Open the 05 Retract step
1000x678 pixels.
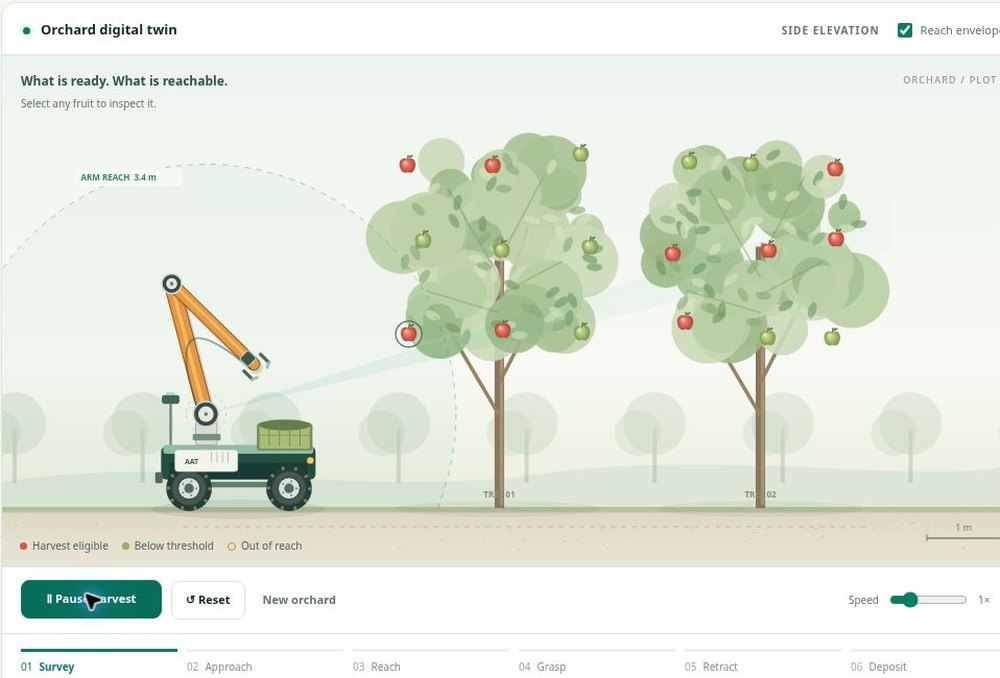(763, 663)
